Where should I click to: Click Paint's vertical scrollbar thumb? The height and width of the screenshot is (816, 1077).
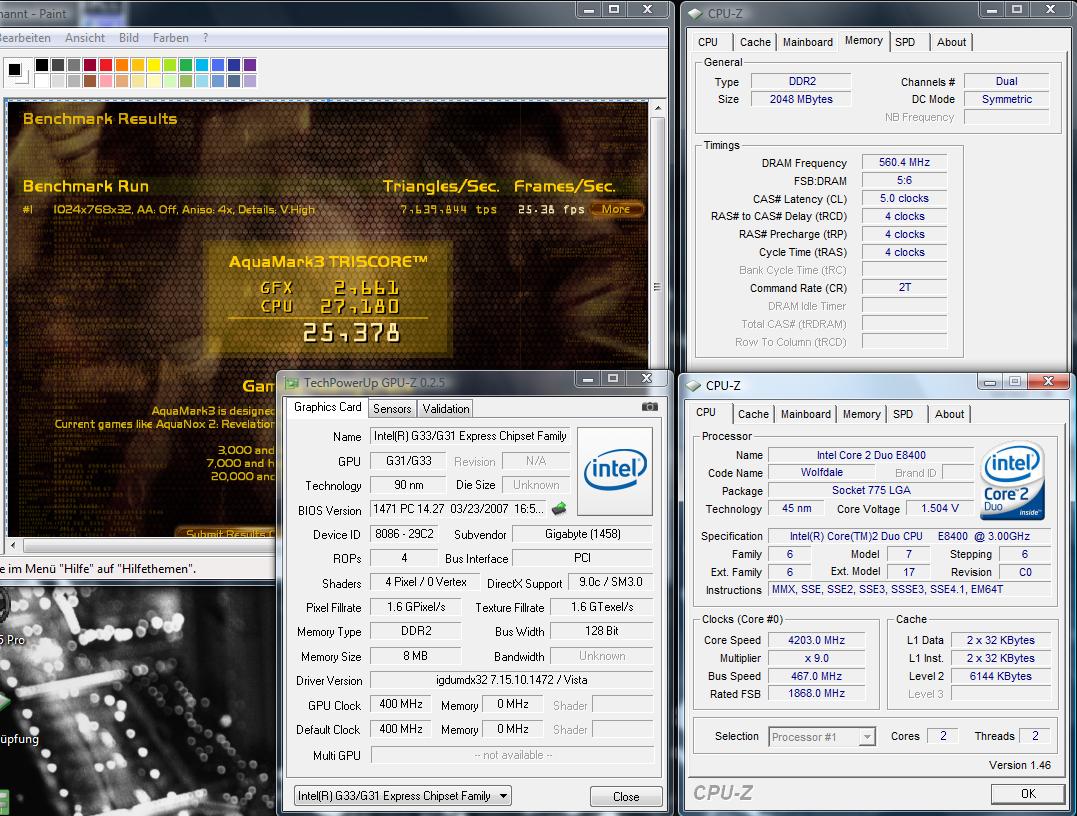click(657, 286)
